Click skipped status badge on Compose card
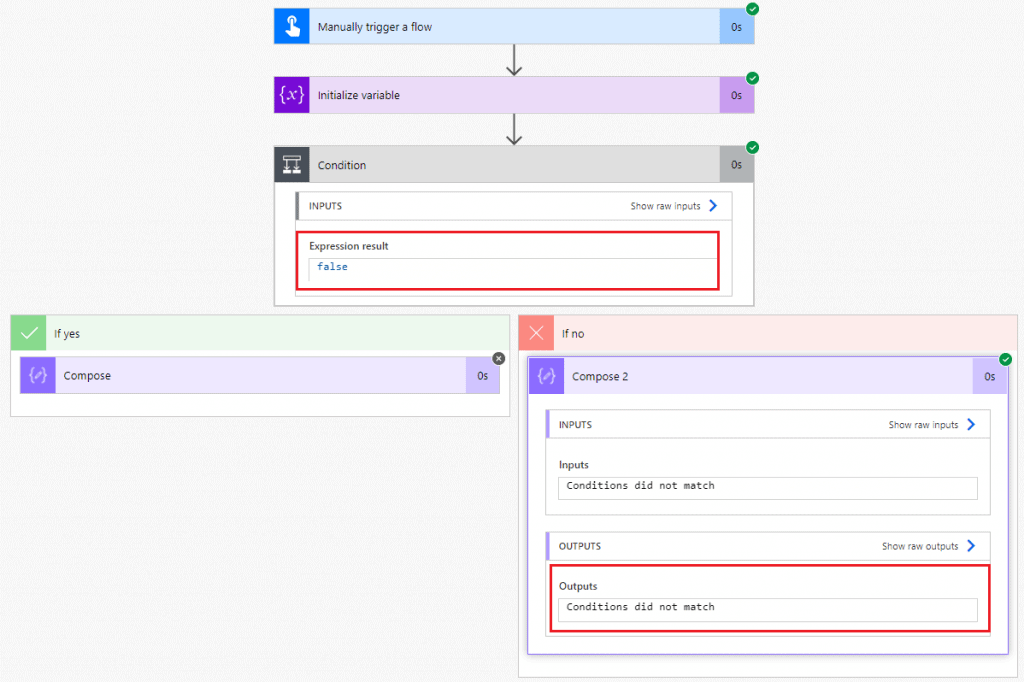The height and width of the screenshot is (682, 1024). pos(498,359)
